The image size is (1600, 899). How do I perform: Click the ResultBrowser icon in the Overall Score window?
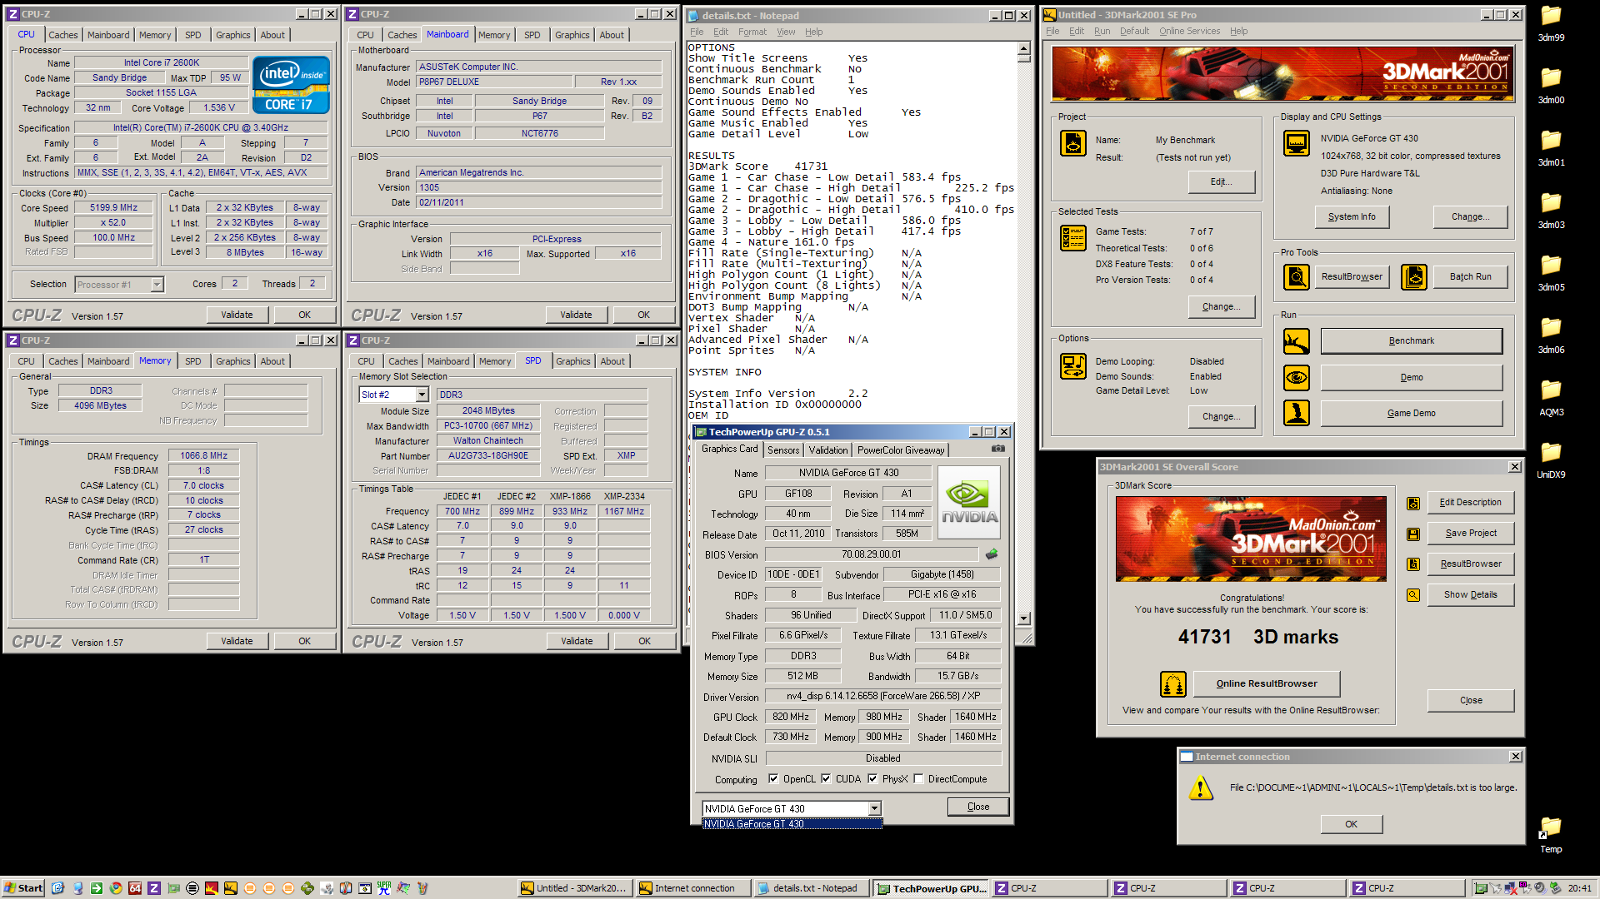1413,564
